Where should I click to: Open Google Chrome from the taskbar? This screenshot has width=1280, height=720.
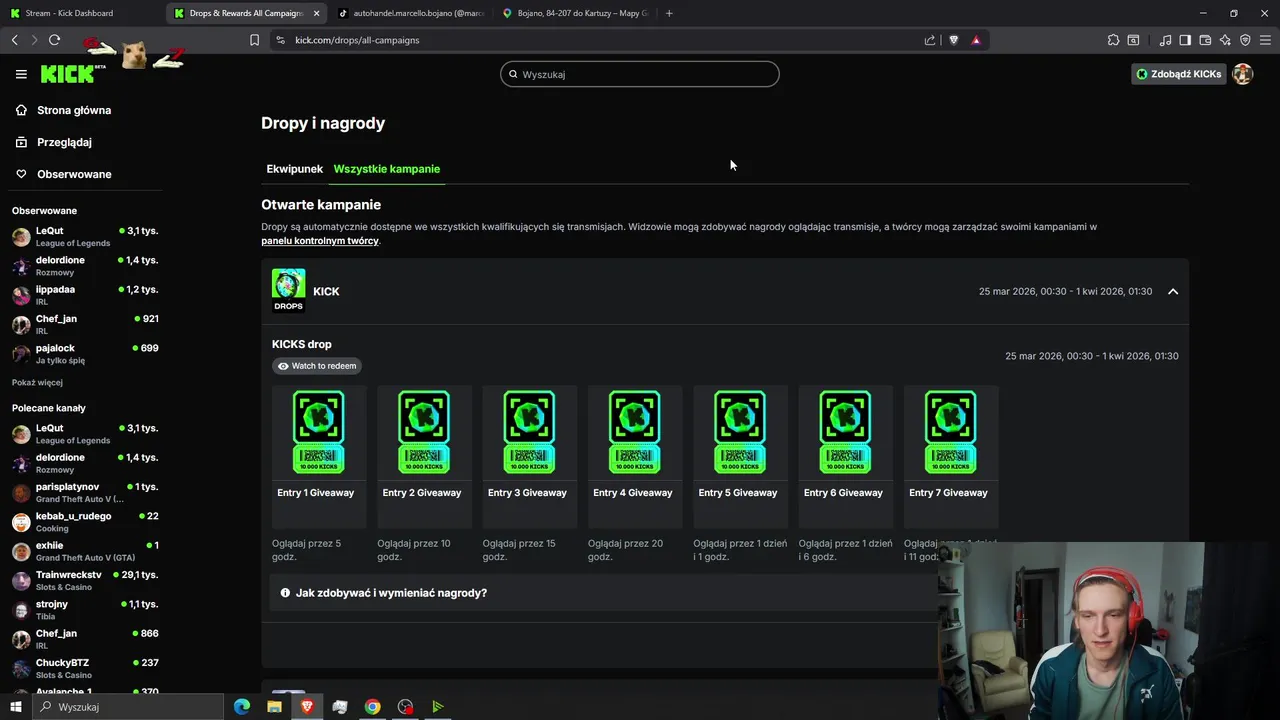pyautogui.click(x=372, y=707)
